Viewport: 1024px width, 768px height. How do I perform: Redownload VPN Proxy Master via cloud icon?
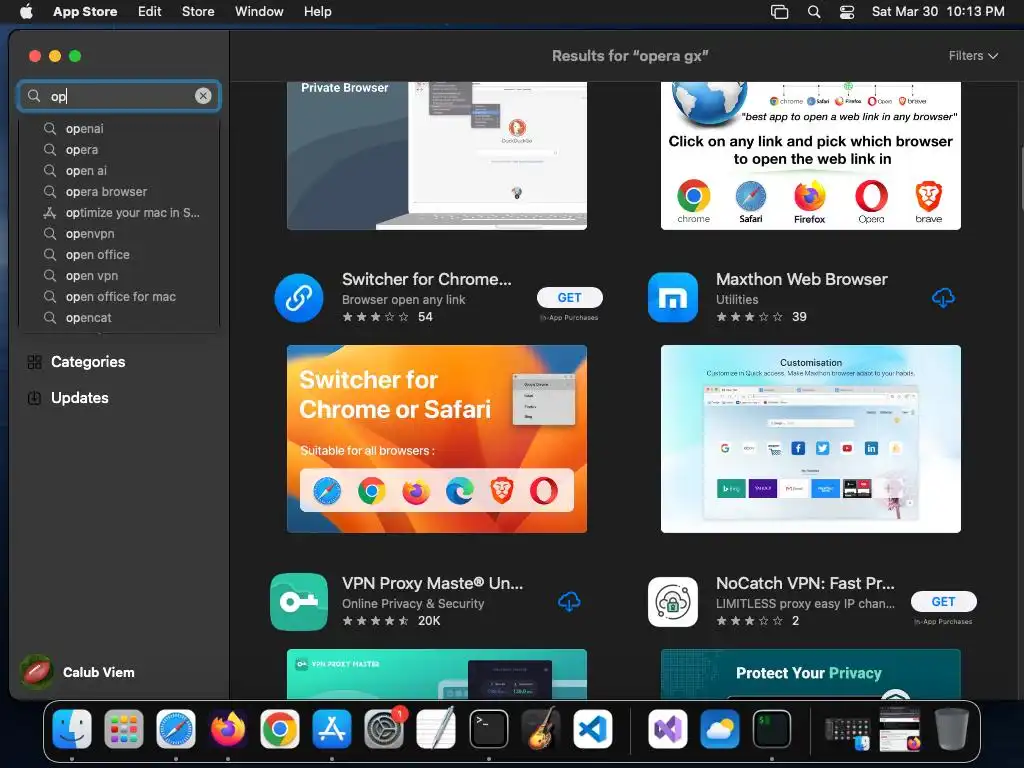click(569, 601)
